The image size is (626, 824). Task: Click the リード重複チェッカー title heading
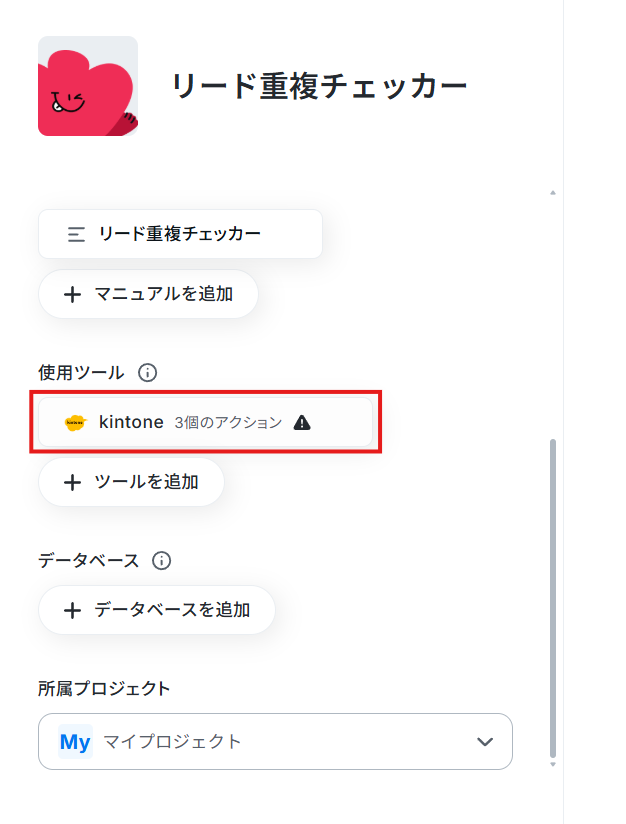(x=320, y=86)
